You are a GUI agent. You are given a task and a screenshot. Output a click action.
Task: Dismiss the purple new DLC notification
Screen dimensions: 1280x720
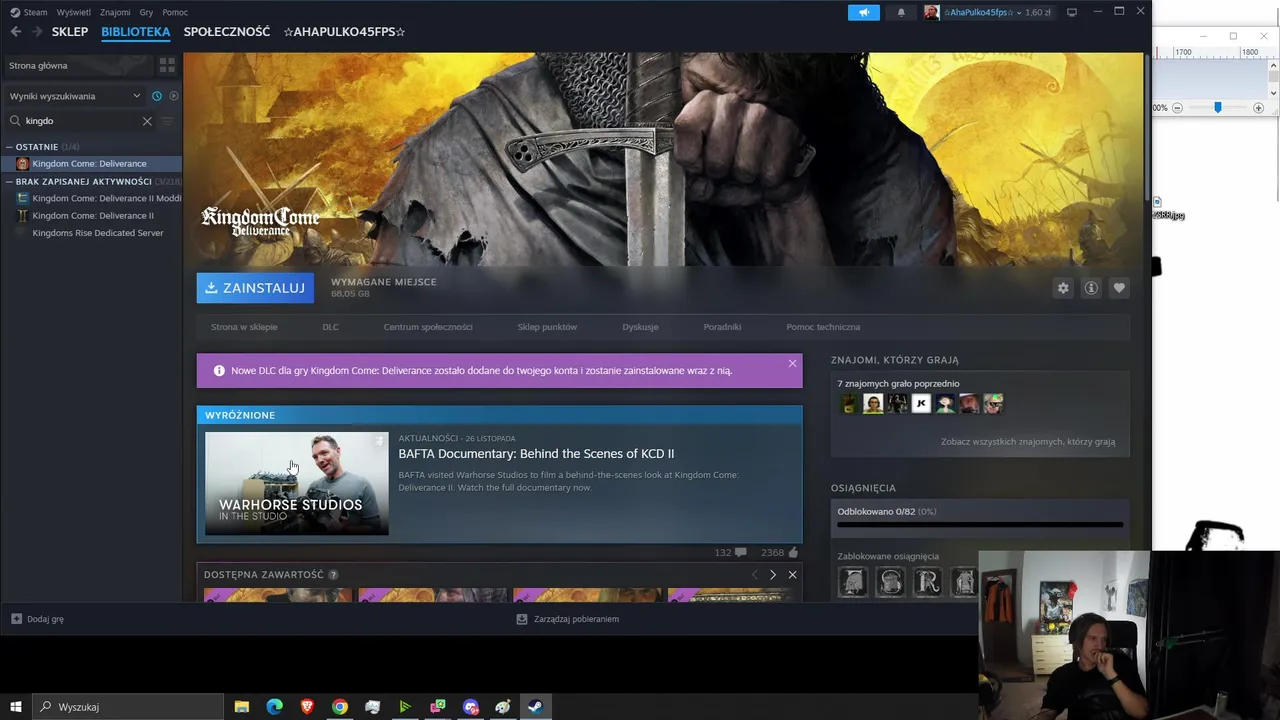(792, 364)
